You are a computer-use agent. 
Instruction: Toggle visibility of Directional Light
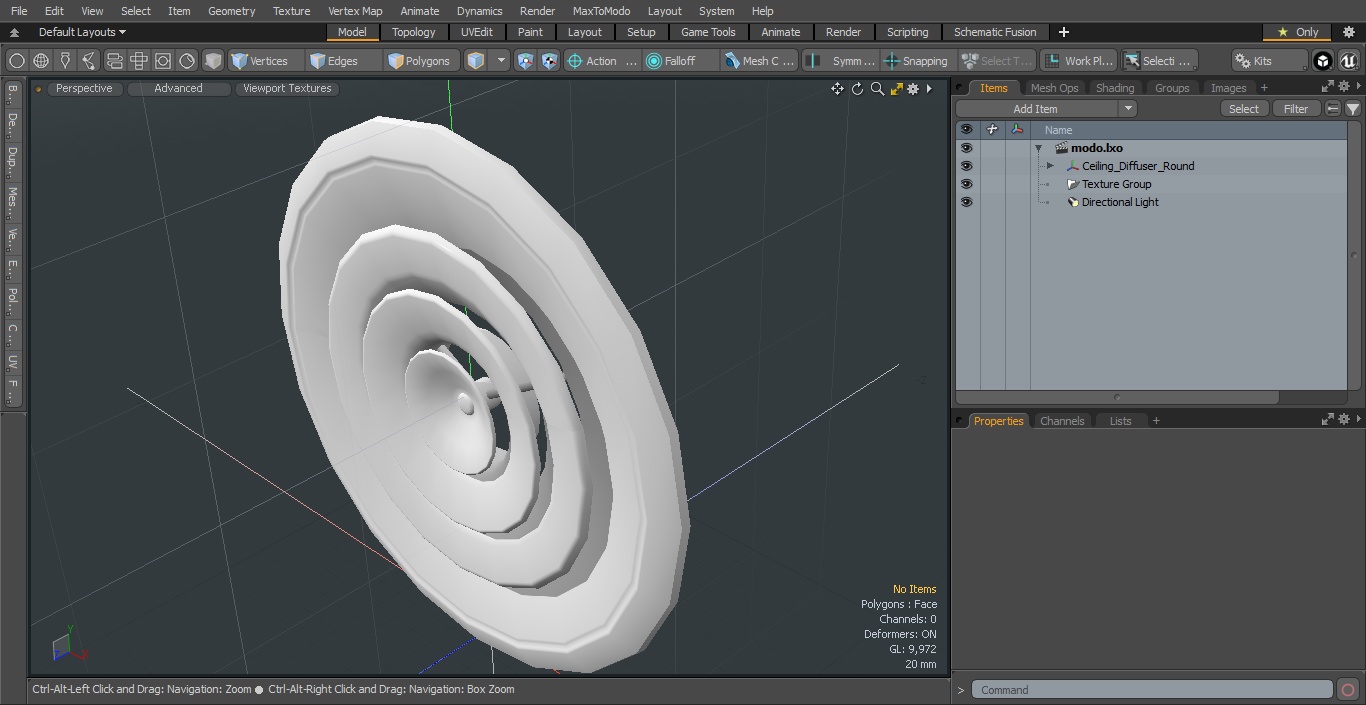(x=966, y=202)
